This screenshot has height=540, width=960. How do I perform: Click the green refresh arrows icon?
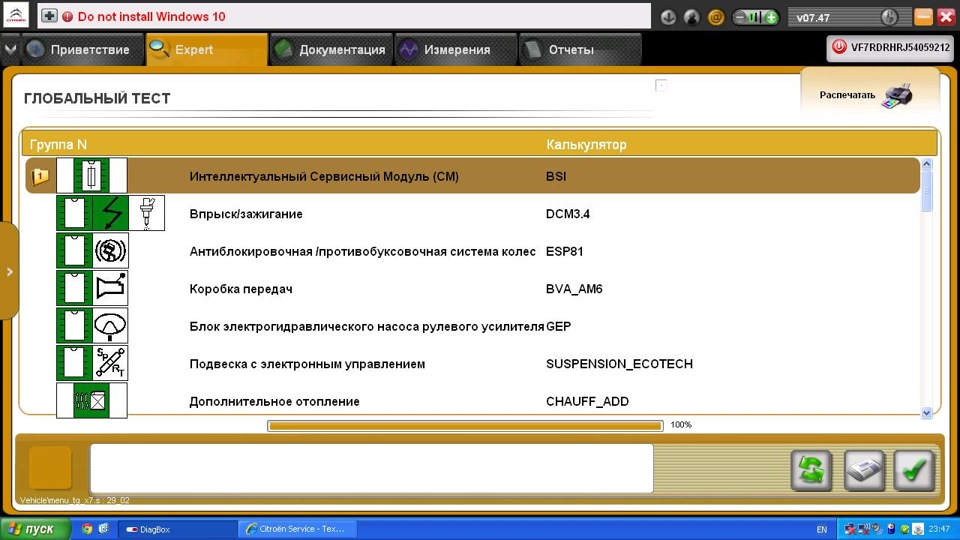point(811,470)
